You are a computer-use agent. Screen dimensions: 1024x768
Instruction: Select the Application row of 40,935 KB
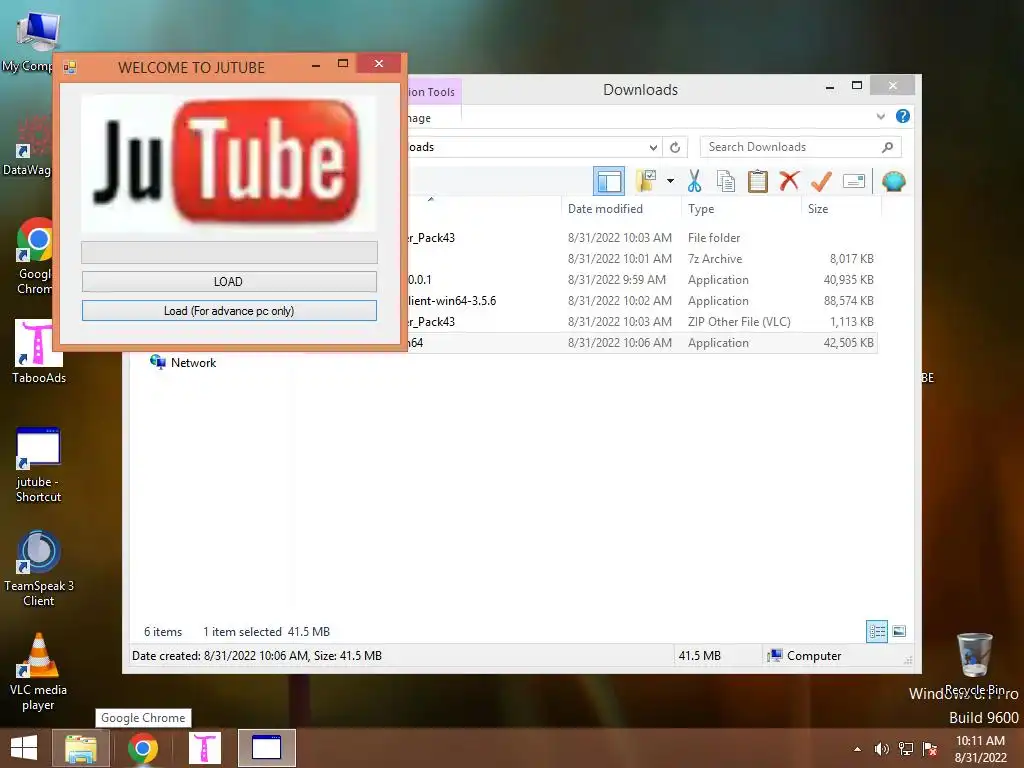[x=643, y=280]
